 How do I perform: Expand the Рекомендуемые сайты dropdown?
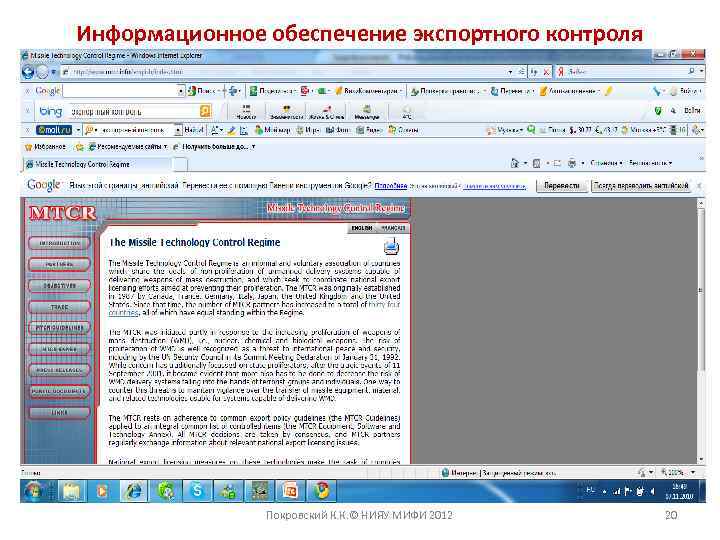point(165,146)
